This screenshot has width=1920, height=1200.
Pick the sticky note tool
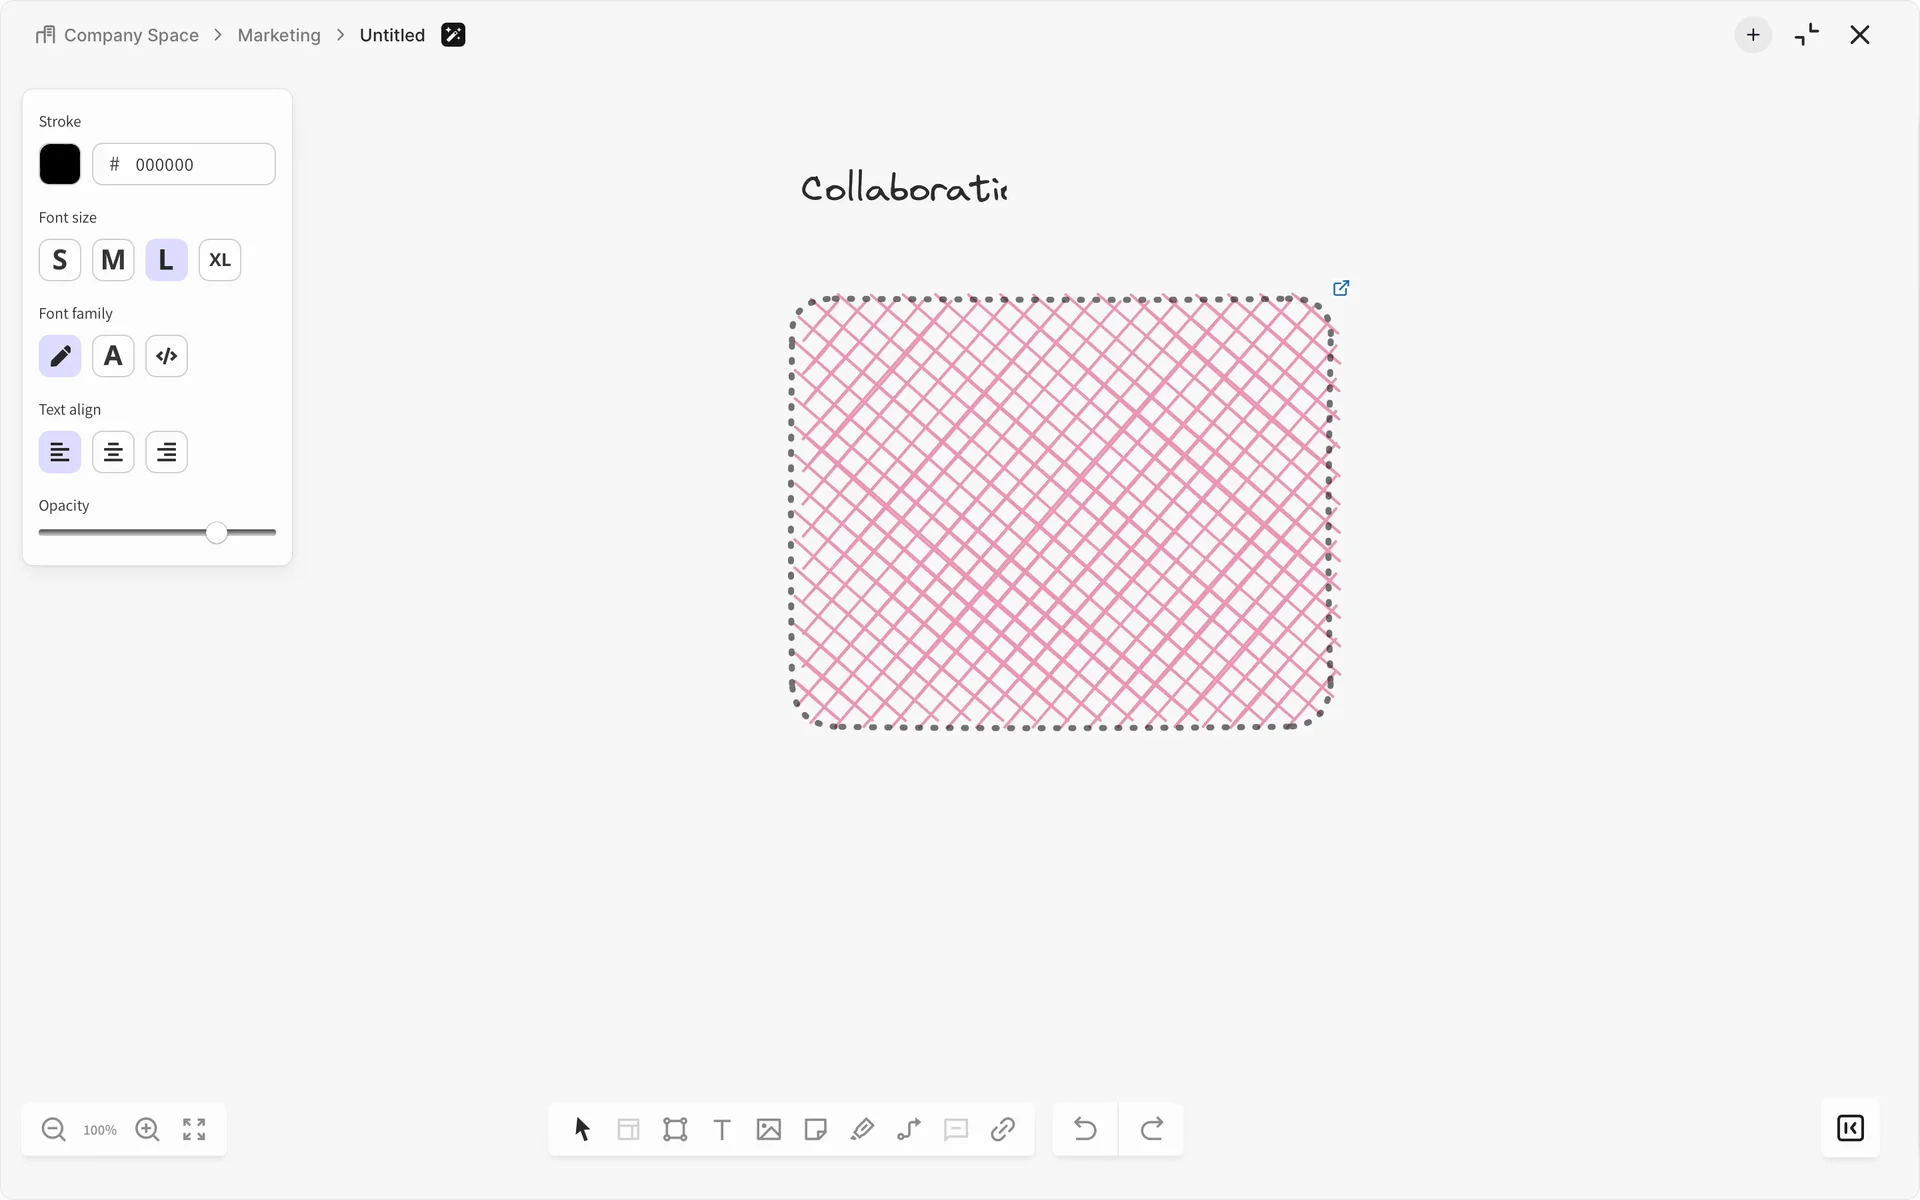pyautogui.click(x=816, y=1129)
